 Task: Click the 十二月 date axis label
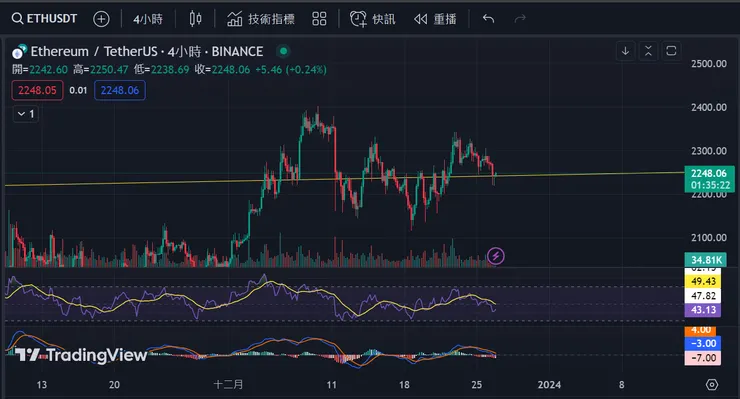[x=228, y=384]
